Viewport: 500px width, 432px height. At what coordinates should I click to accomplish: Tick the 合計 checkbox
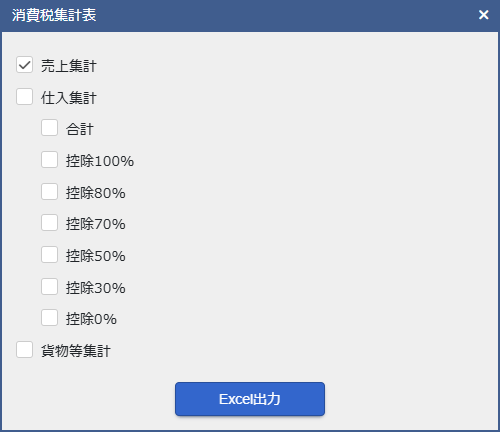click(49, 128)
